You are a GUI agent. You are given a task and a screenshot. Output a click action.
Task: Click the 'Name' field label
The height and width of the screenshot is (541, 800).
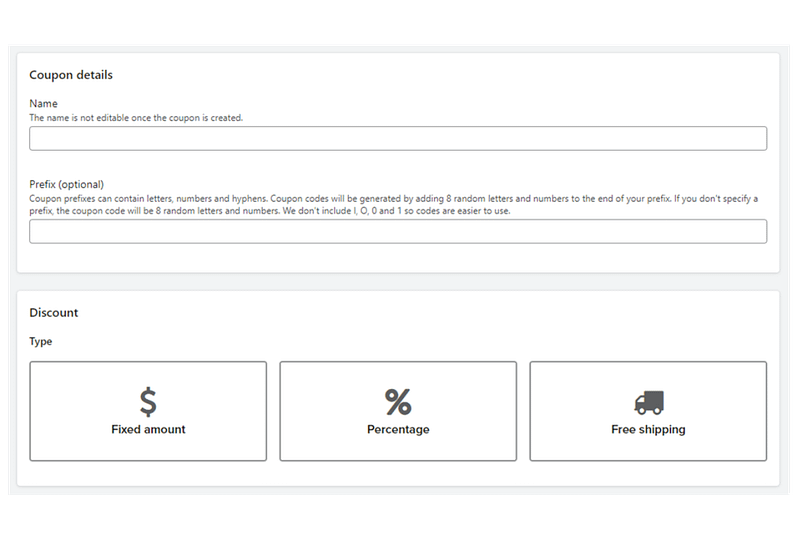click(43, 104)
